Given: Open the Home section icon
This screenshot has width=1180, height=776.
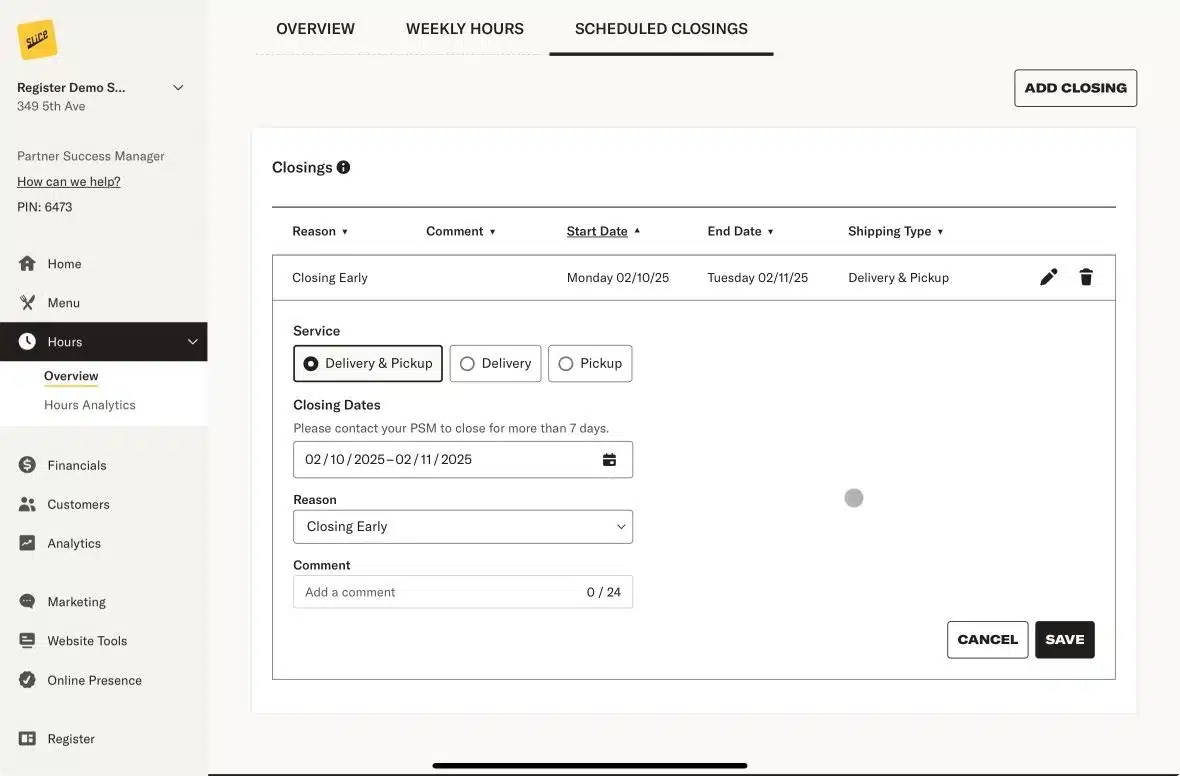Looking at the screenshot, I should pos(27,263).
